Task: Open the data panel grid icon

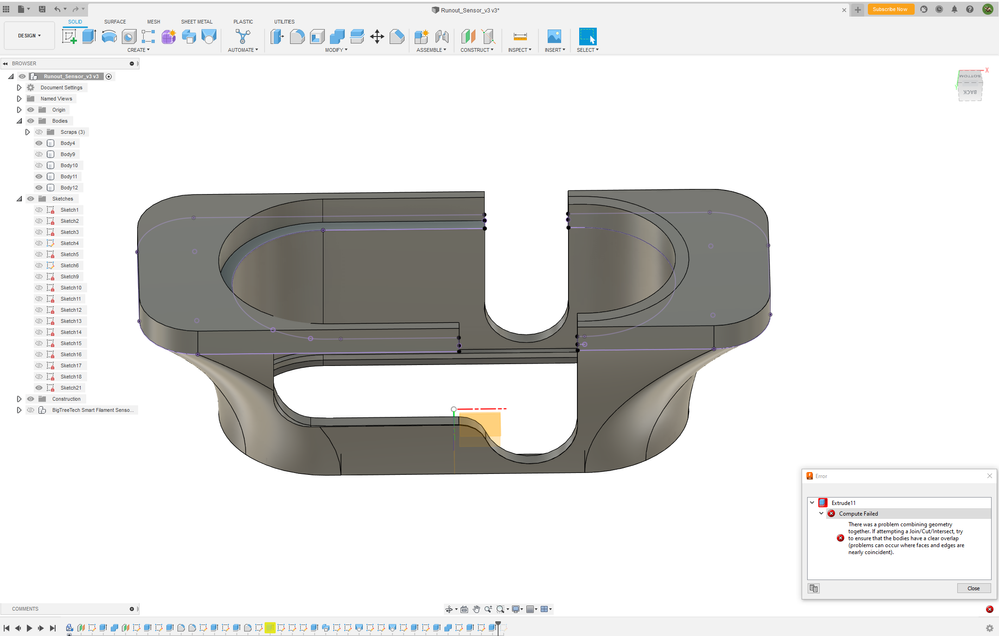Action: pos(6,9)
